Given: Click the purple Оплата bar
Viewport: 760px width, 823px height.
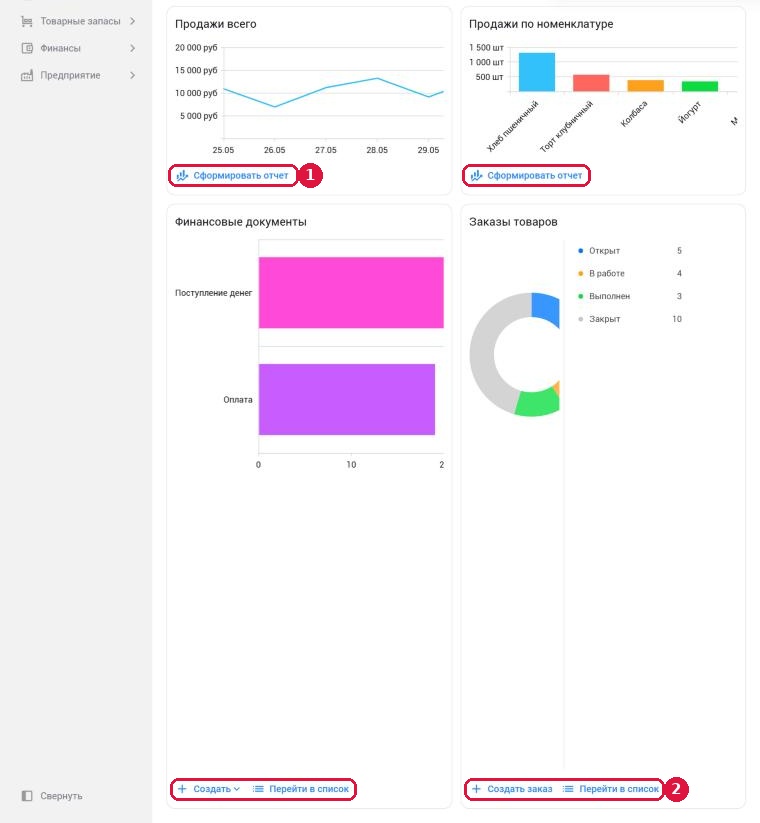Looking at the screenshot, I should (x=347, y=399).
